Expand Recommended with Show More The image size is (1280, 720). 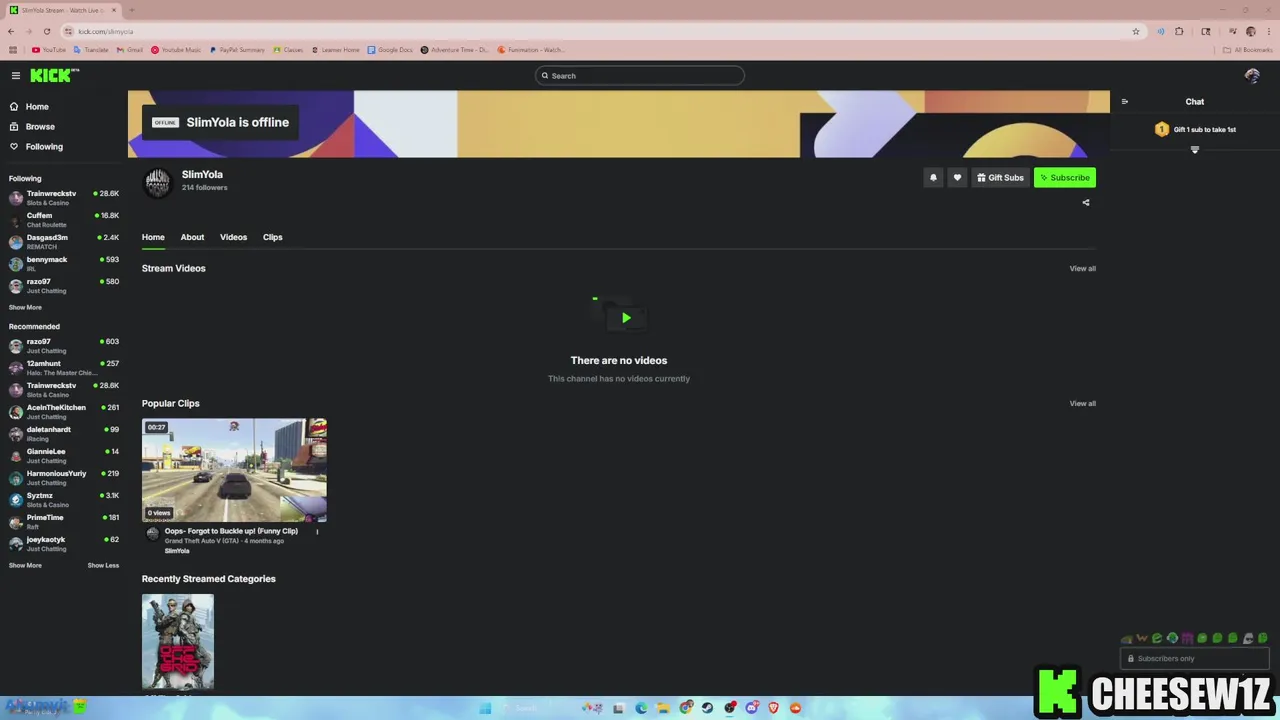(25, 565)
